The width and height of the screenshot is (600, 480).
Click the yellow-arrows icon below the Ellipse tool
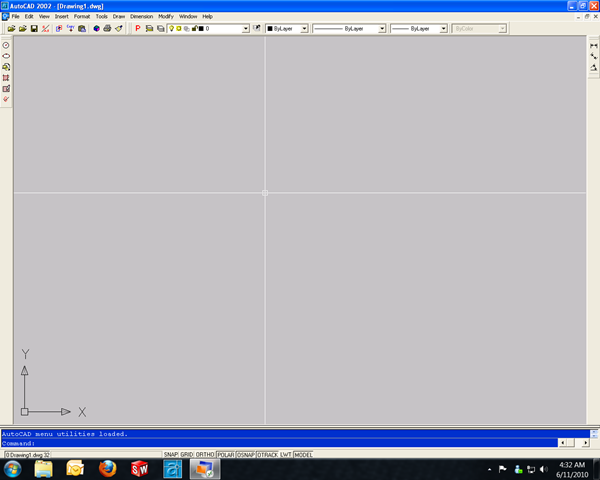tap(6, 67)
